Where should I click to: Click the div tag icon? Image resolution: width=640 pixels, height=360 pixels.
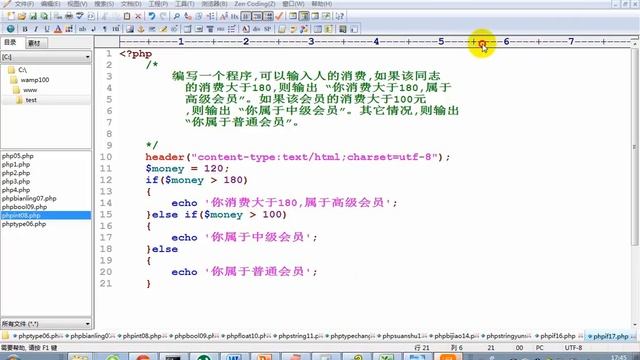pos(256,29)
